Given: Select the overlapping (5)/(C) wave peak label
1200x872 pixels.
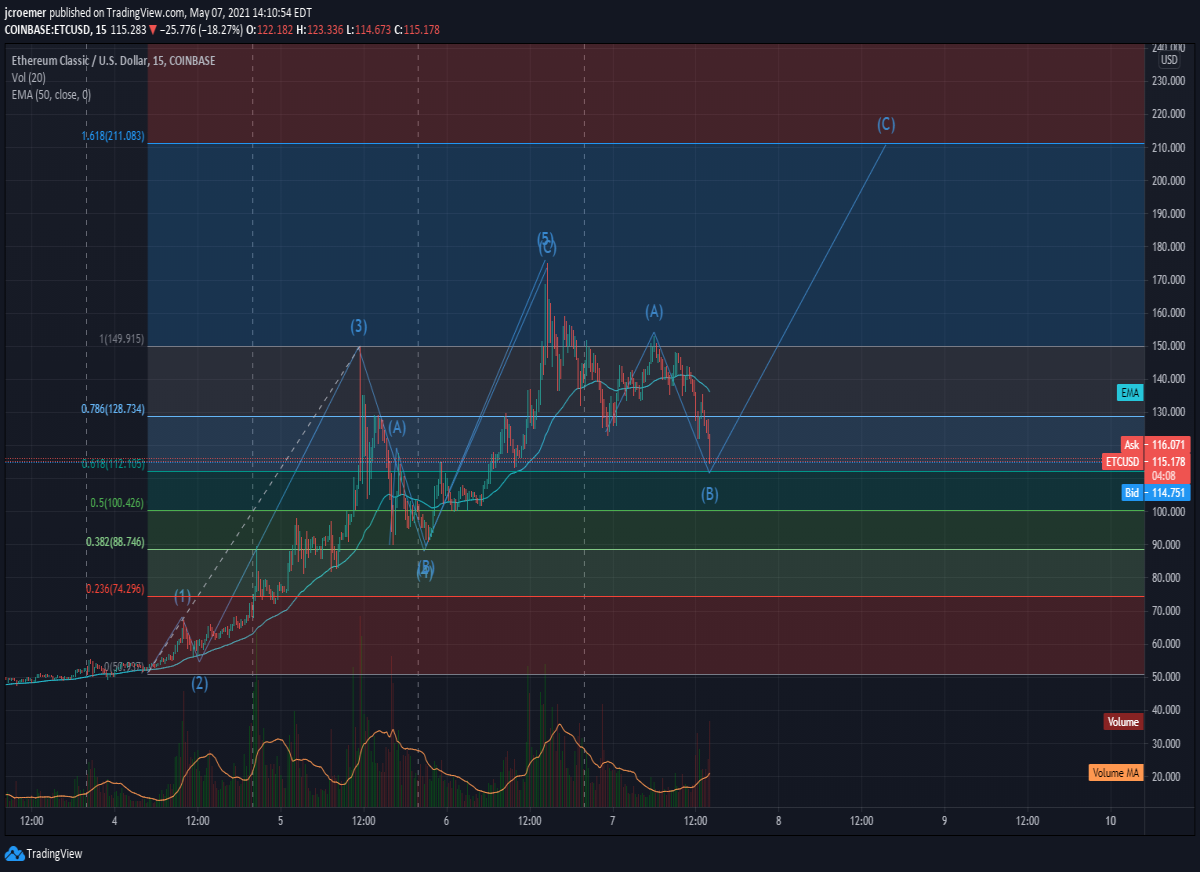Looking at the screenshot, I should click(546, 243).
